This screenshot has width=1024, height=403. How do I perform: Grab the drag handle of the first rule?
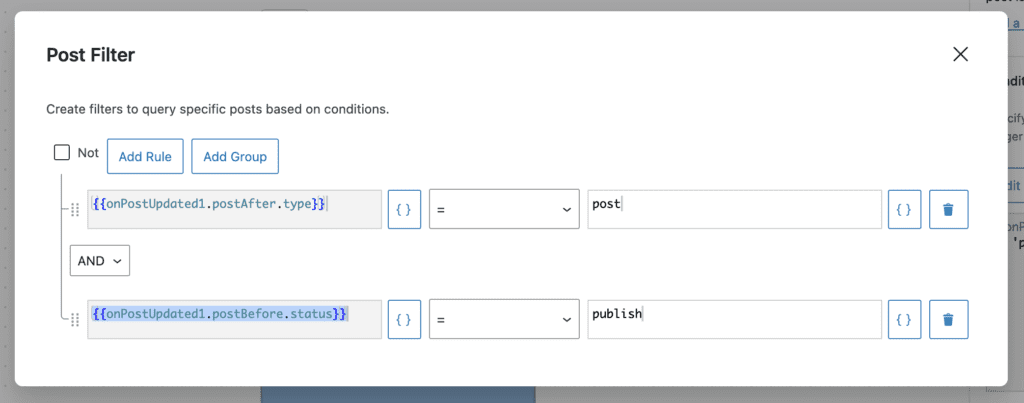coord(74,210)
